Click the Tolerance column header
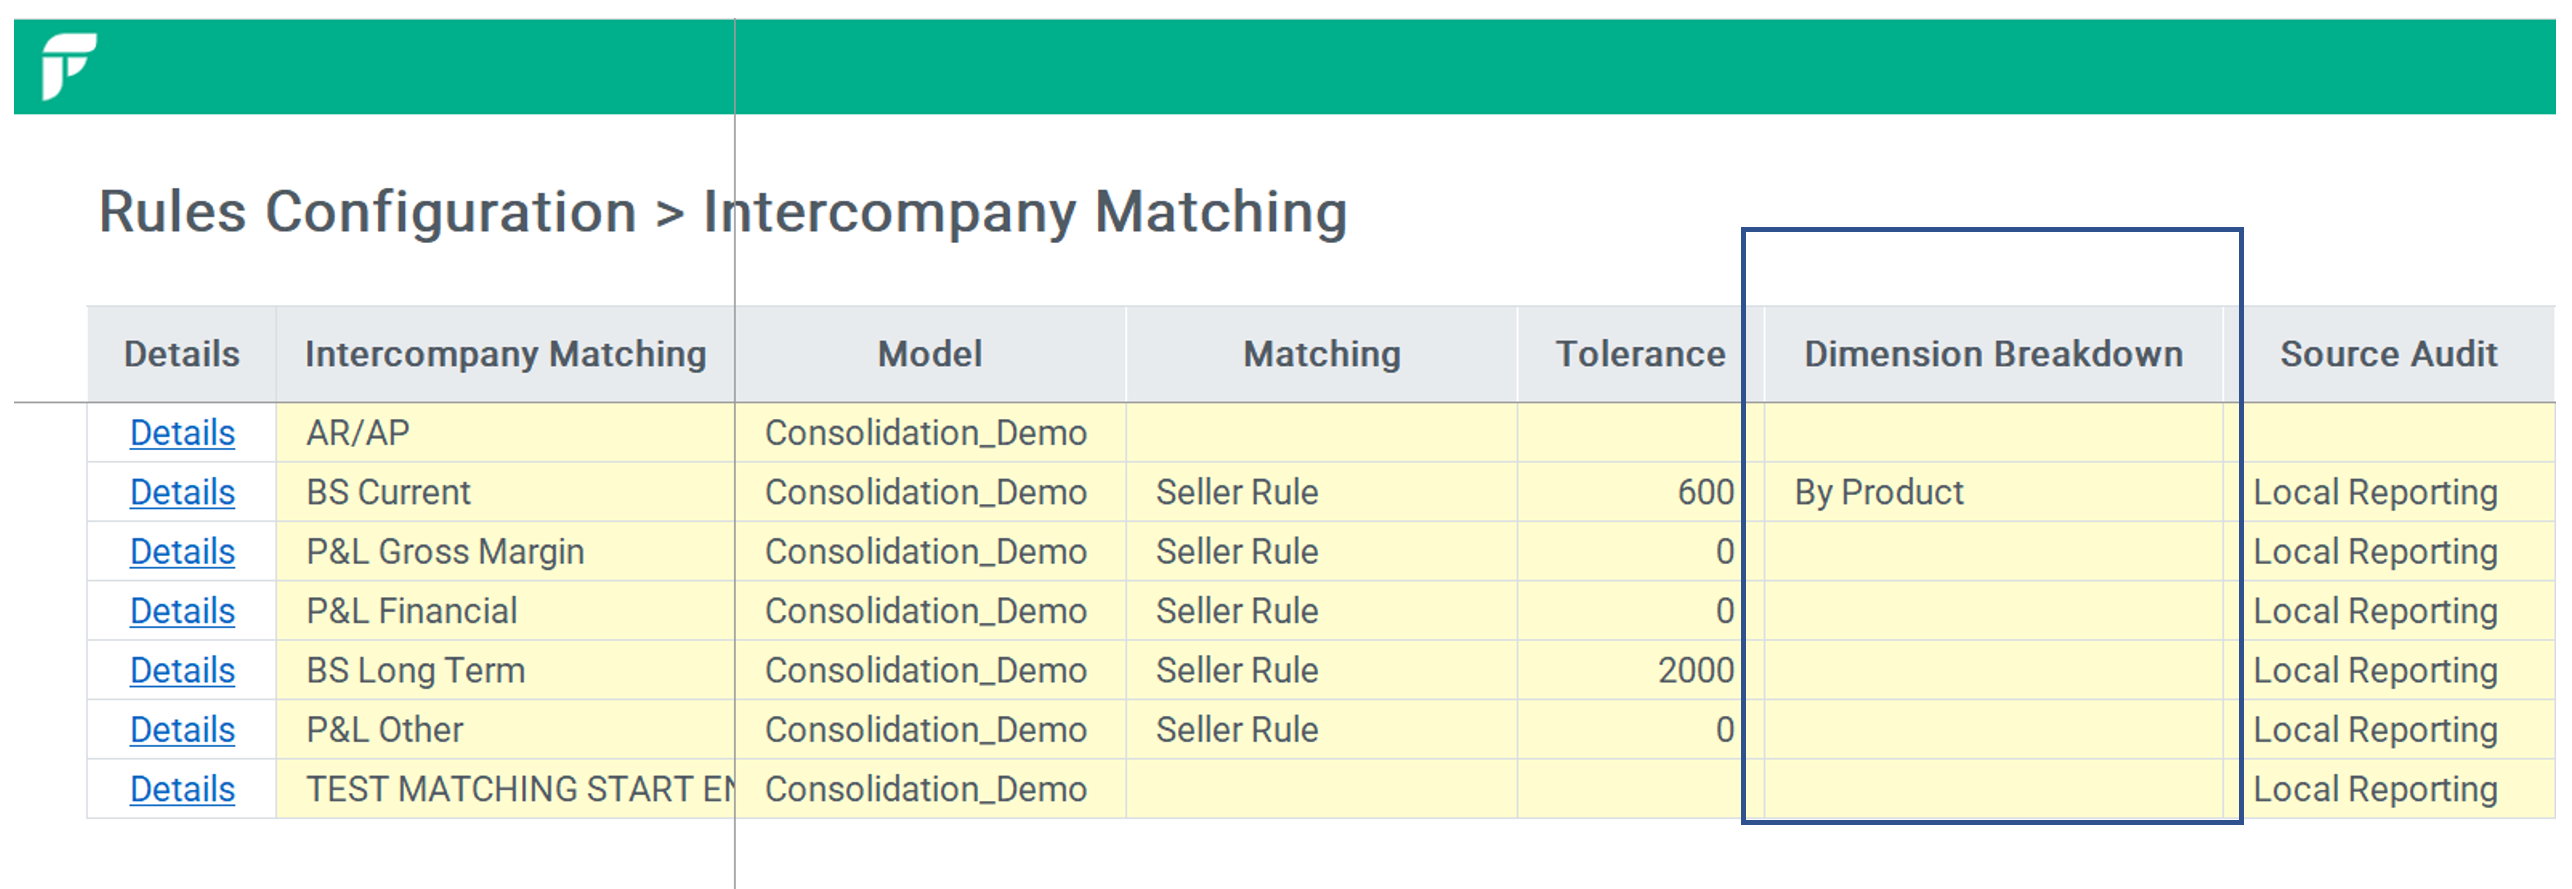The height and width of the screenshot is (889, 2572). pyautogui.click(x=1640, y=354)
